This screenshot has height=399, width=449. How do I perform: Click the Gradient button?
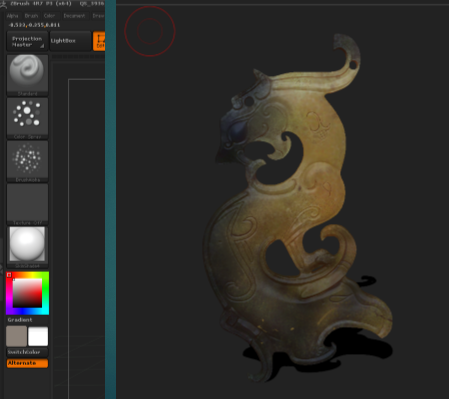pyautogui.click(x=20, y=320)
